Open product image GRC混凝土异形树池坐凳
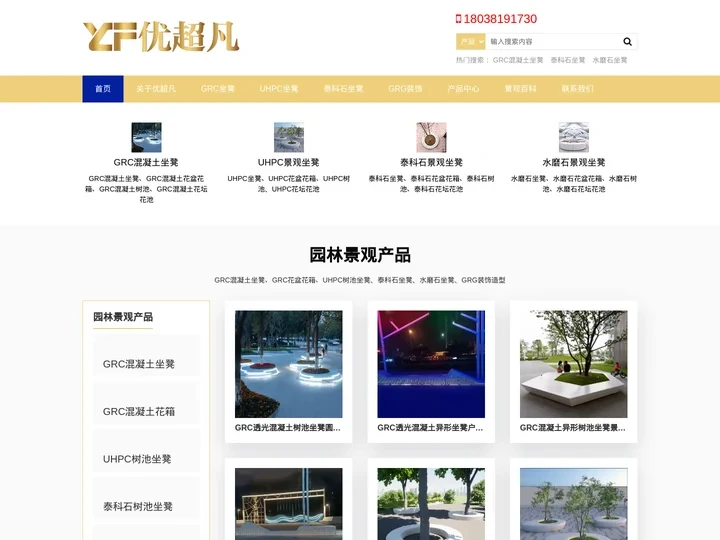The width and height of the screenshot is (720, 540). coord(574,364)
